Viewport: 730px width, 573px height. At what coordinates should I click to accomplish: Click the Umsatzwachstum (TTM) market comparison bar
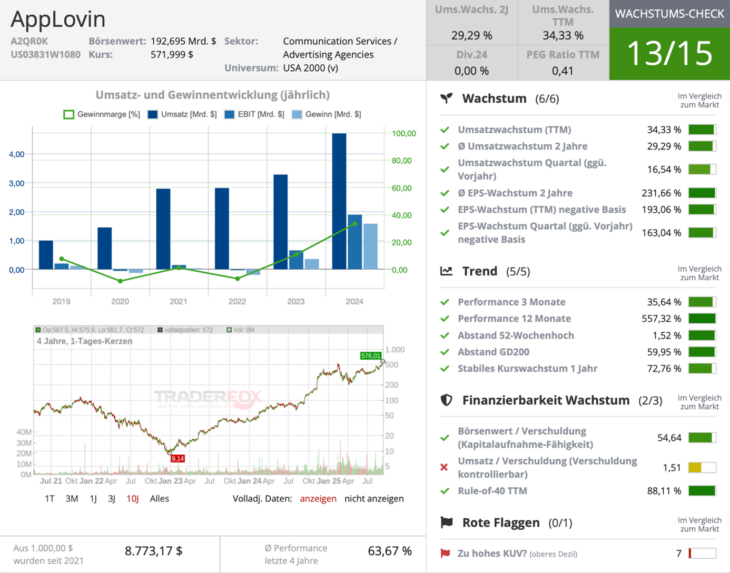702,129
